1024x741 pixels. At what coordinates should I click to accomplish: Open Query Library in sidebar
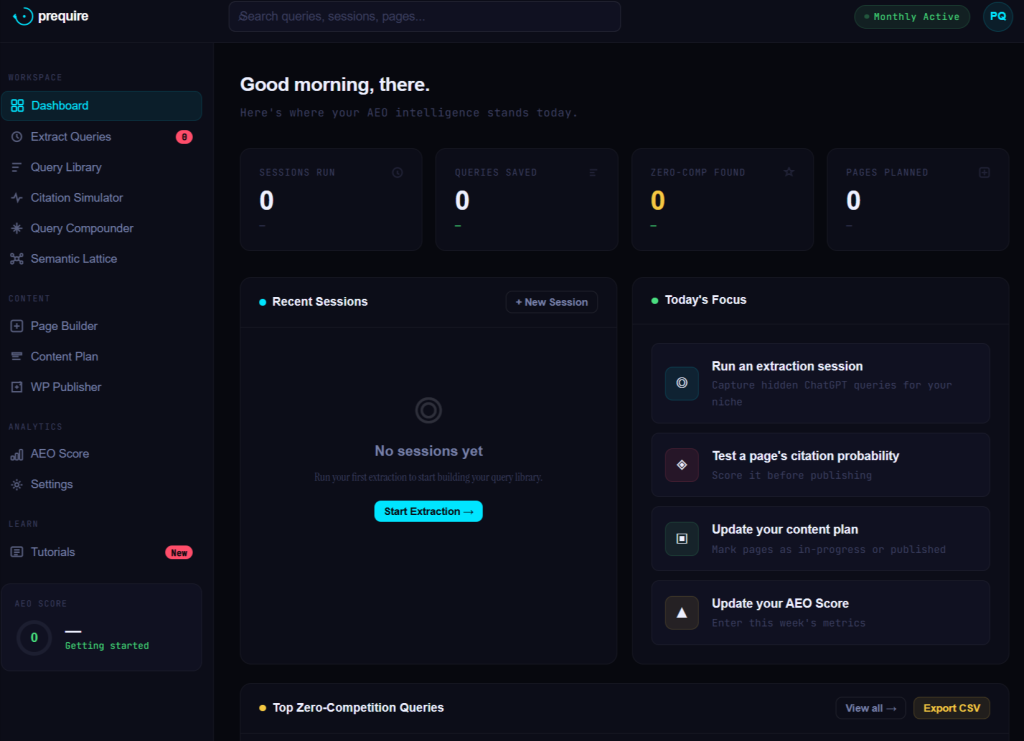click(102, 167)
